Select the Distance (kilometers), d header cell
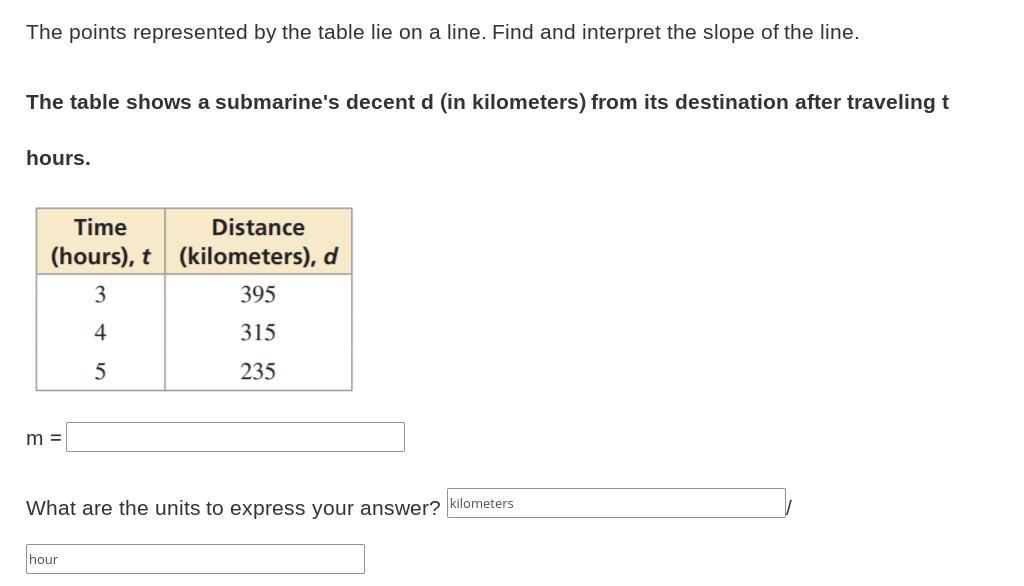Viewport: 1024px width, 586px height. pos(258,241)
